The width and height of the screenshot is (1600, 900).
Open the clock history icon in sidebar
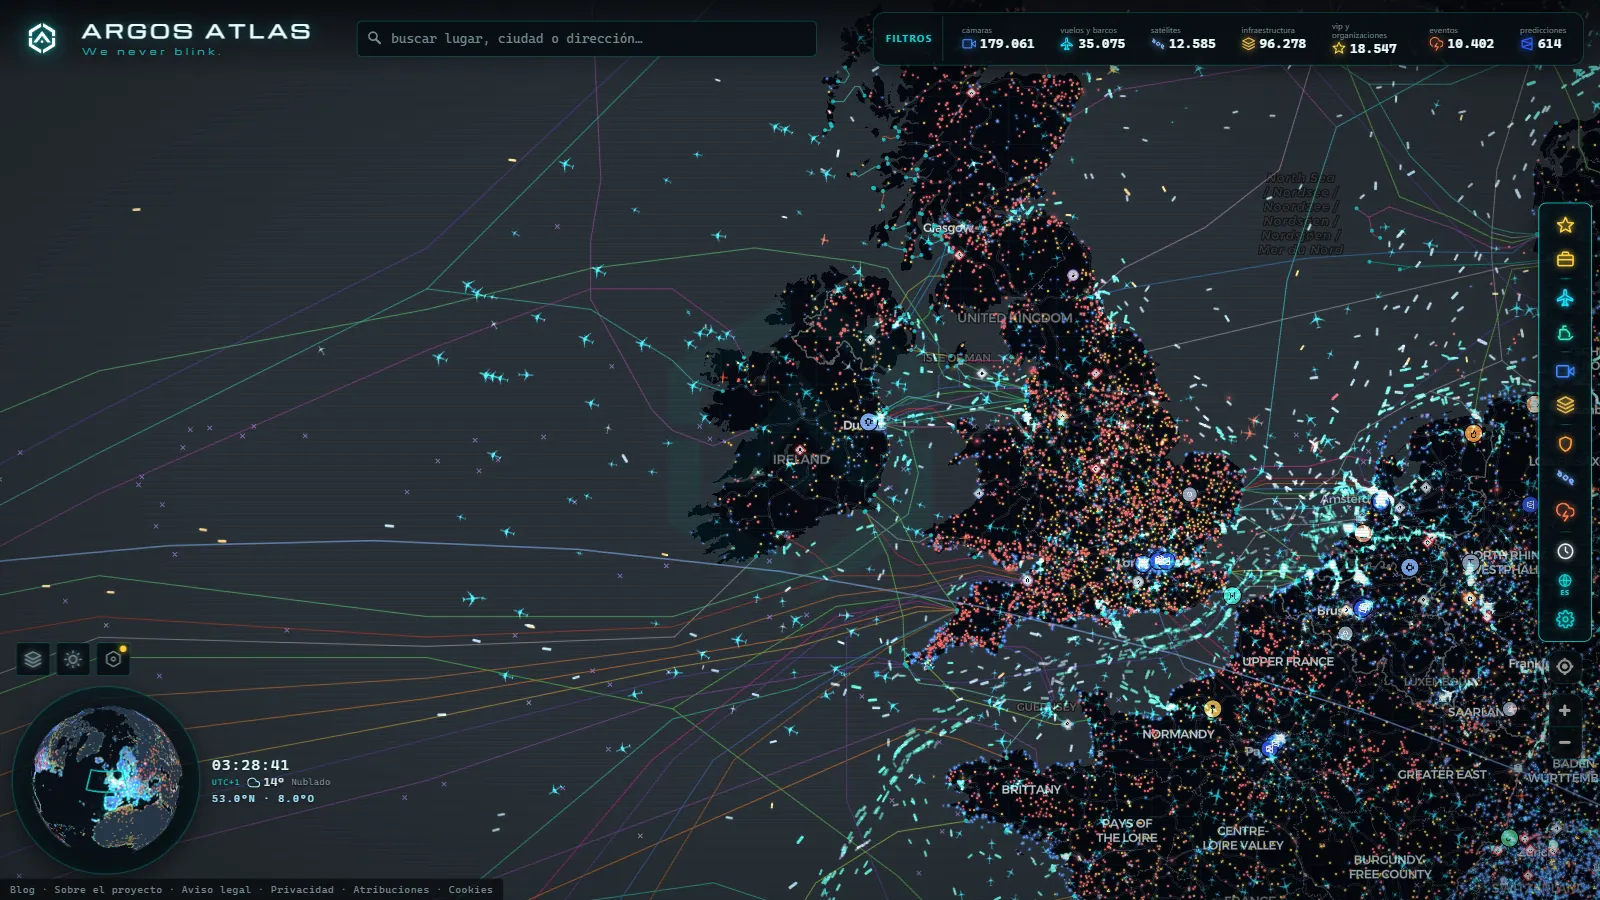[x=1565, y=551]
